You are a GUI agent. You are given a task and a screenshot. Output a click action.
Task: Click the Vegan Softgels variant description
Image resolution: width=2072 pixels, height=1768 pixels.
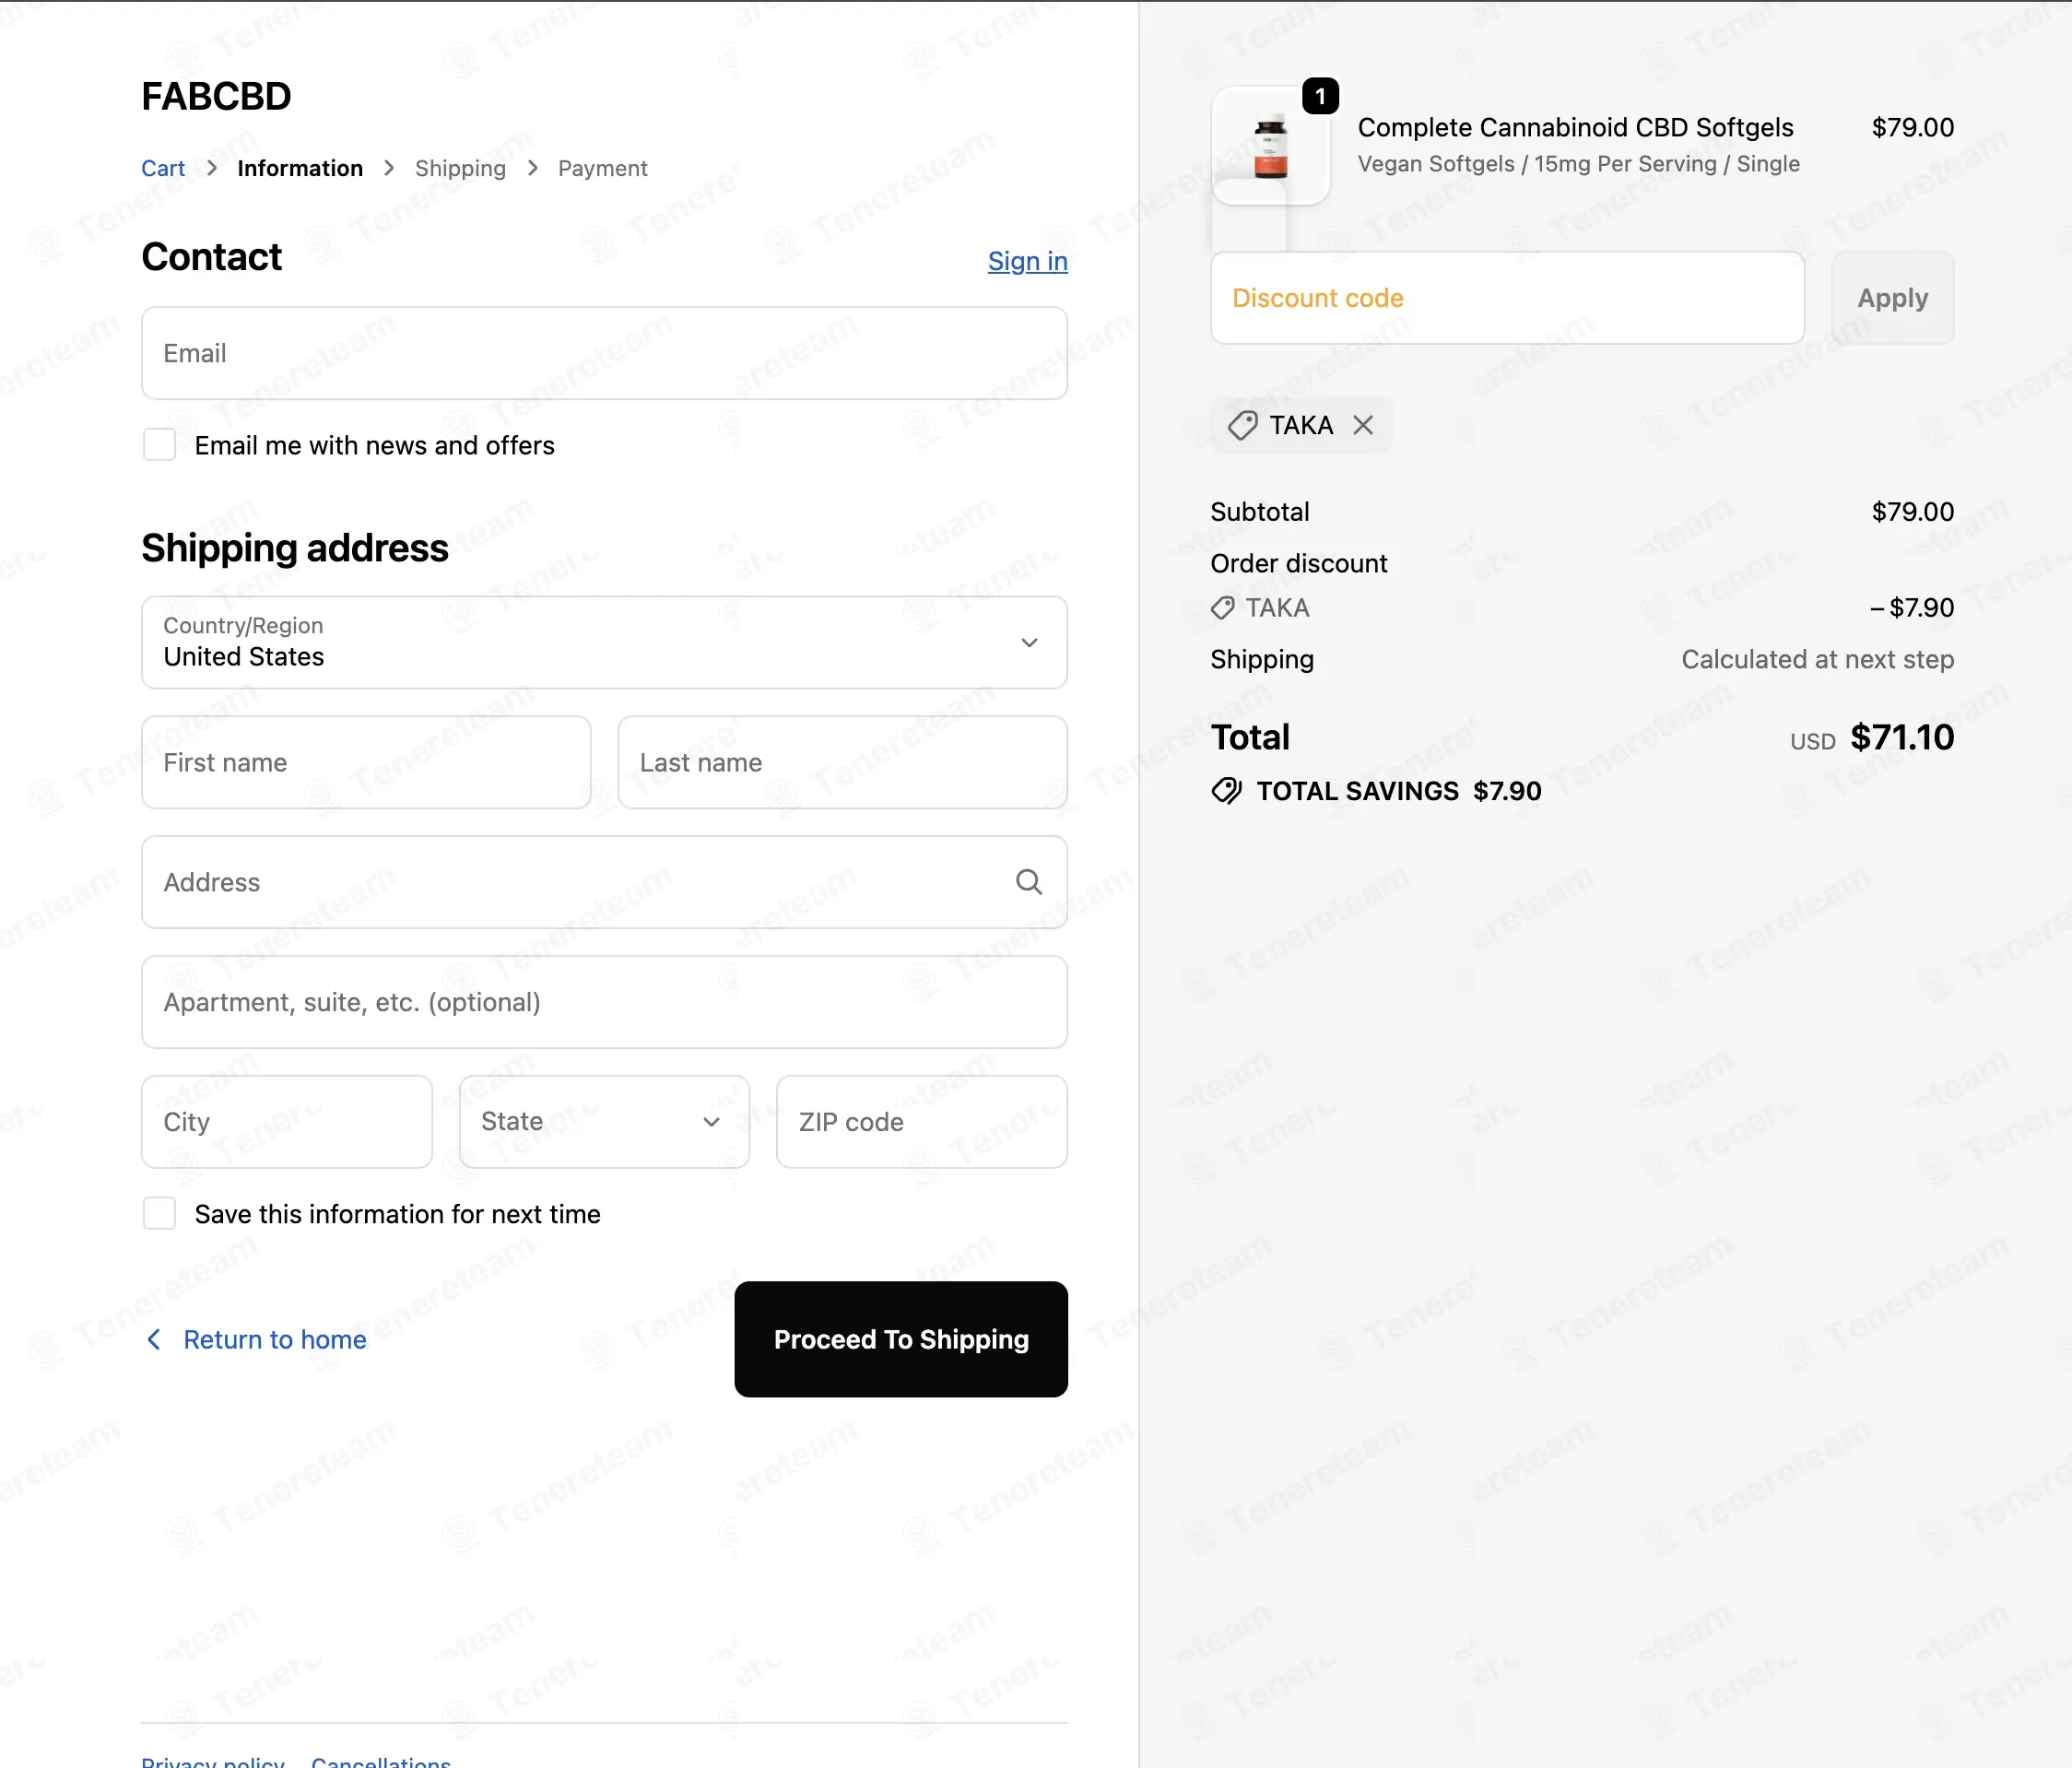tap(1578, 164)
